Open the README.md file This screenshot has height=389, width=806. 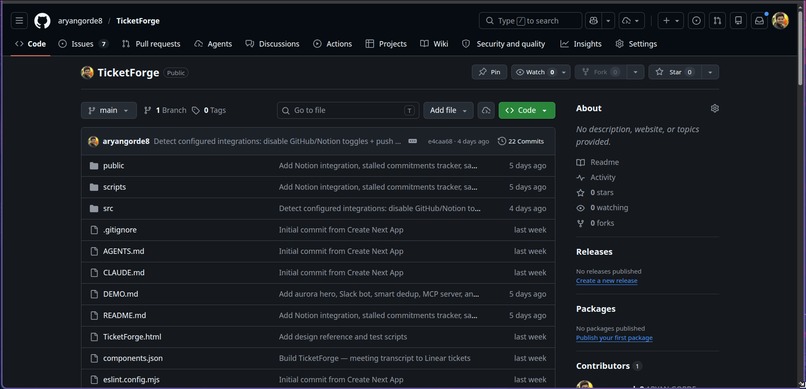click(124, 316)
